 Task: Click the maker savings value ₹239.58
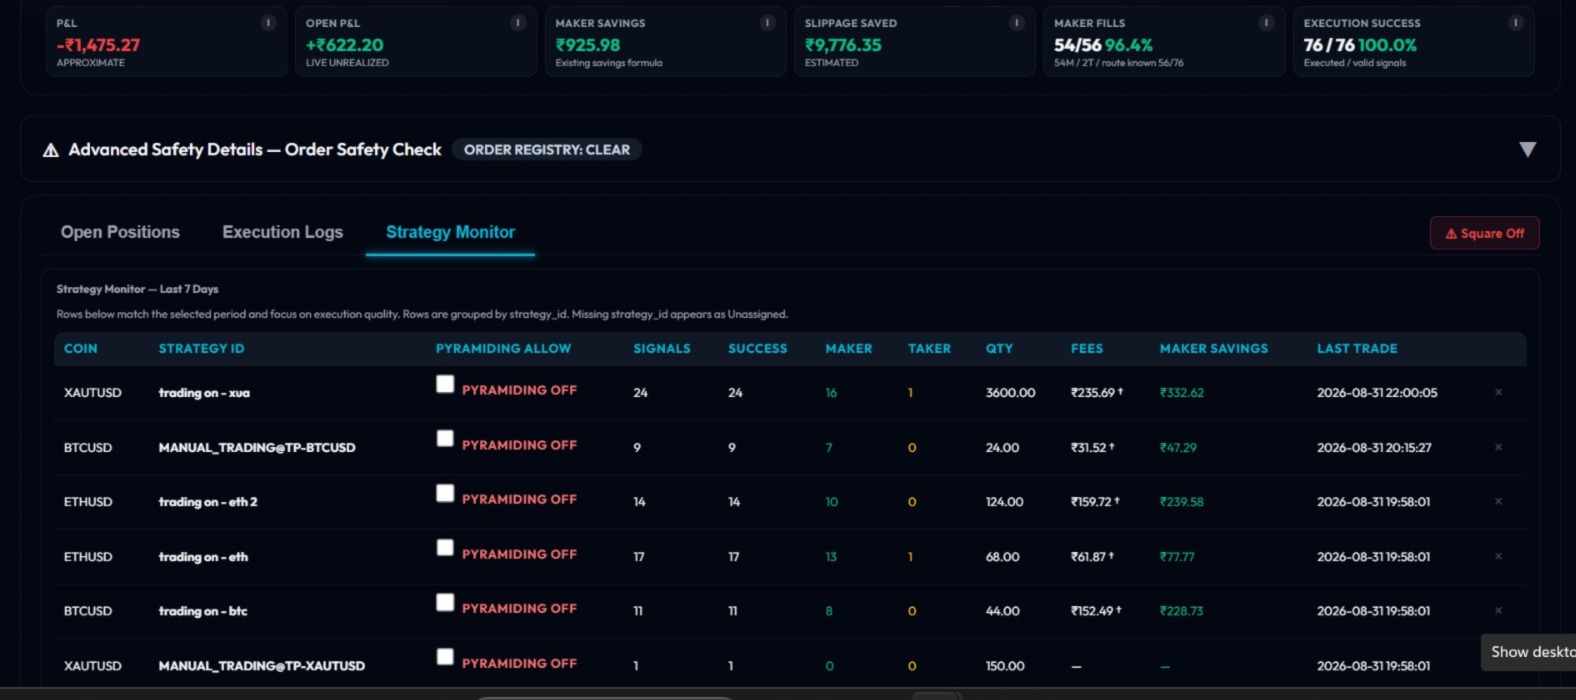pyautogui.click(x=1182, y=502)
